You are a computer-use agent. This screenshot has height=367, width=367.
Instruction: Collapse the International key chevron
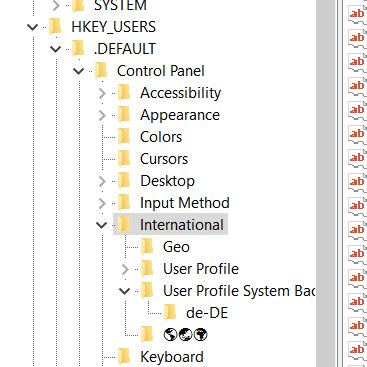101,225
